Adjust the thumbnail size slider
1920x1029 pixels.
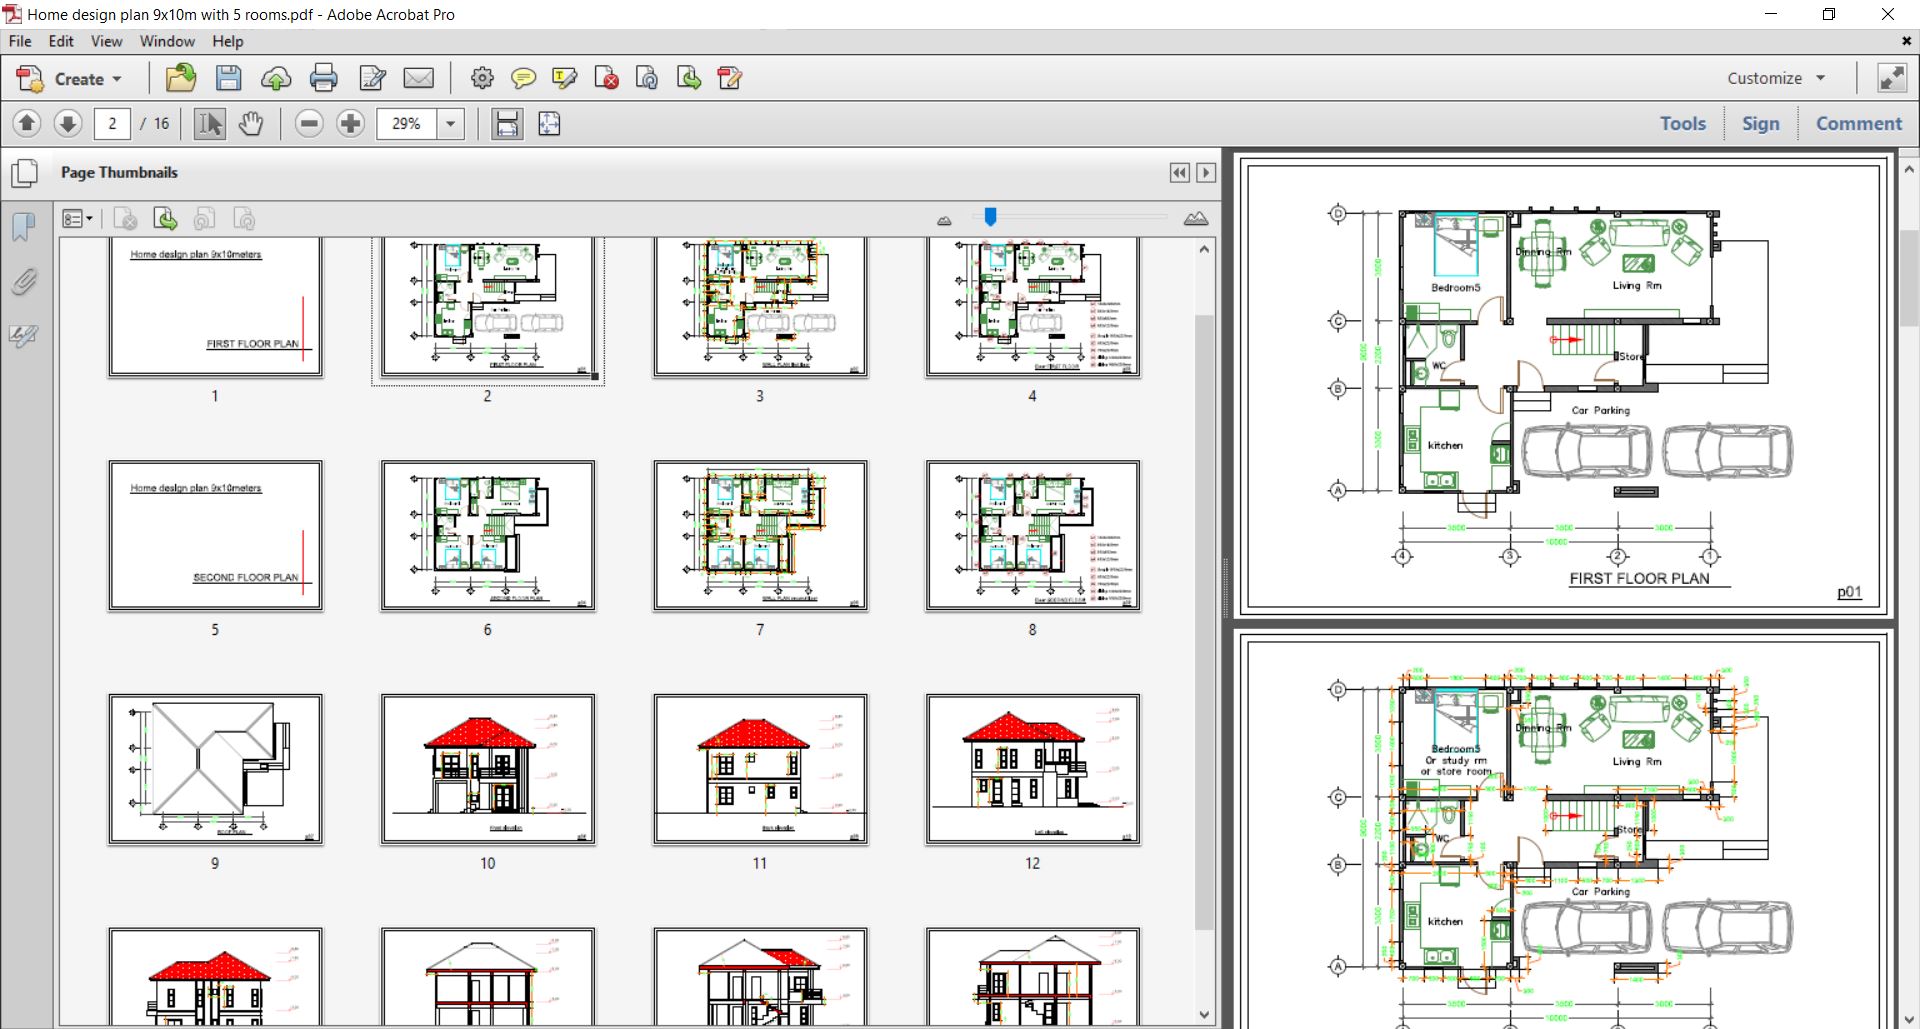coord(990,217)
